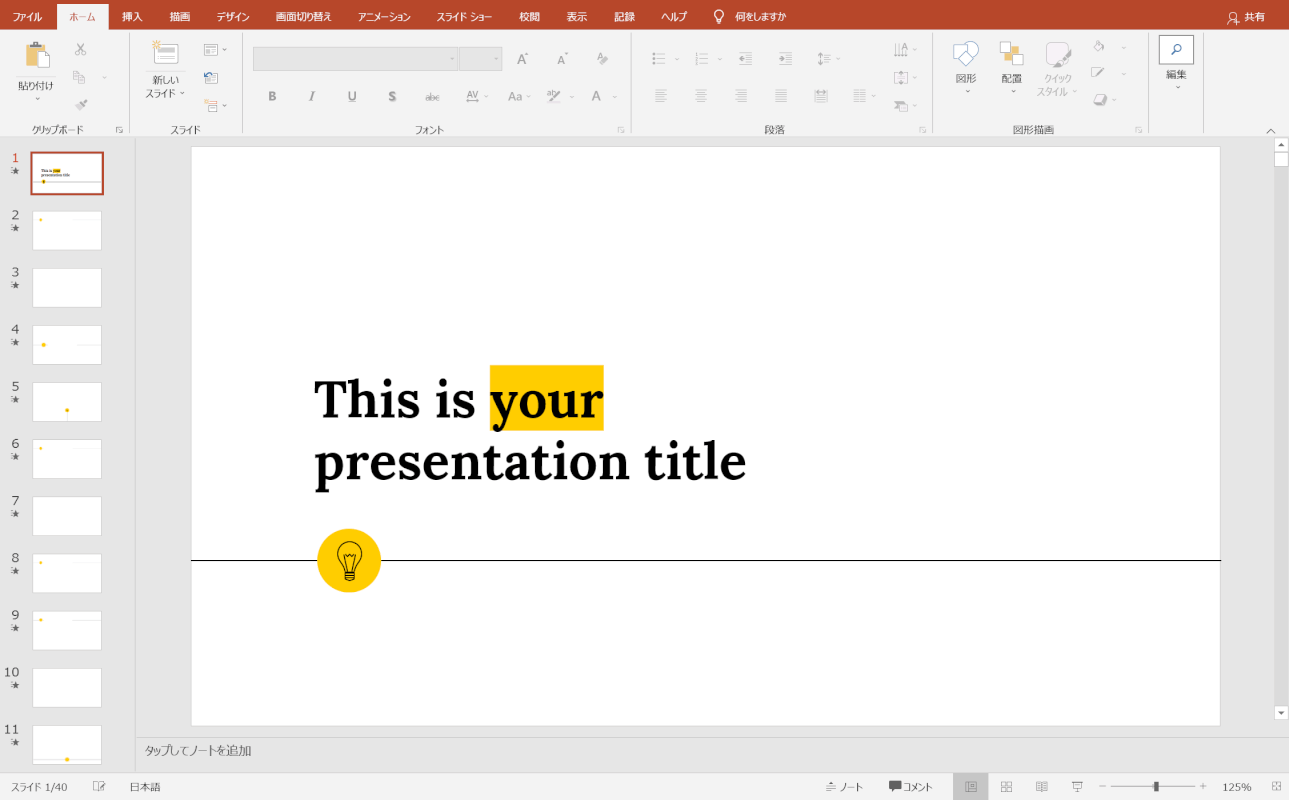Click the Decrease Font Size icon
The height and width of the screenshot is (800, 1289).
(x=562, y=59)
